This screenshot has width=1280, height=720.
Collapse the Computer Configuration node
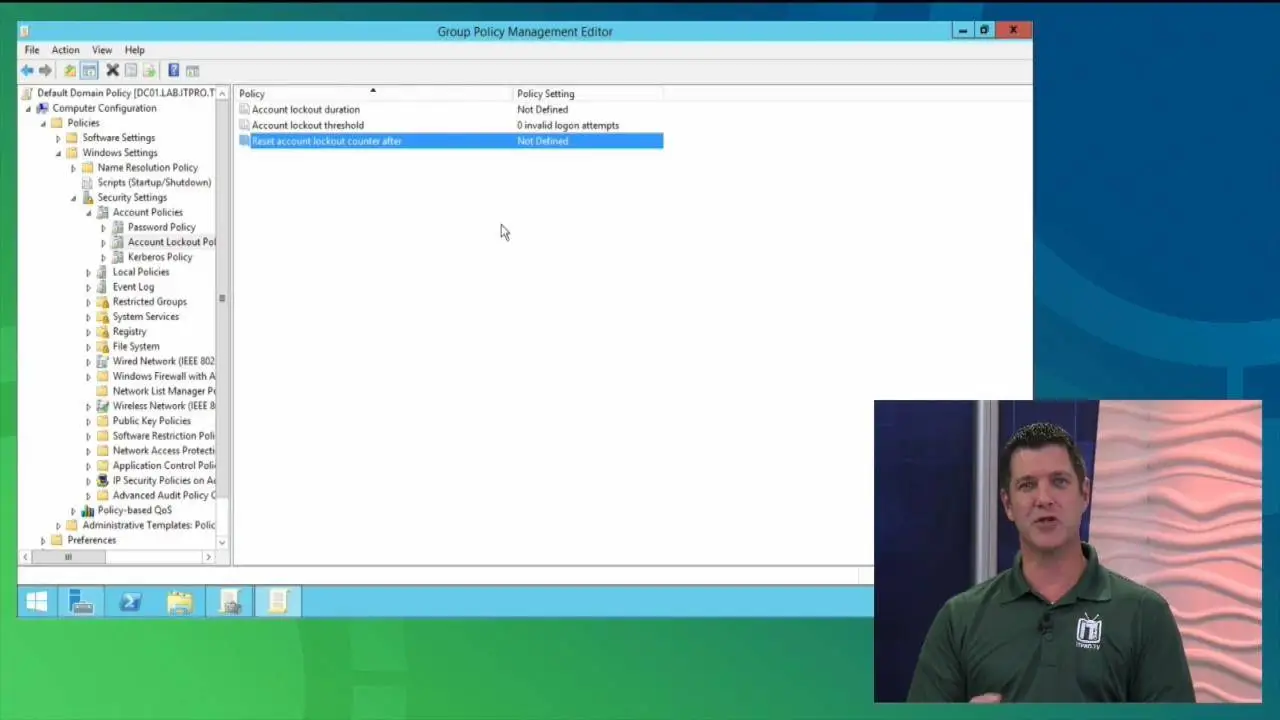click(x=28, y=109)
